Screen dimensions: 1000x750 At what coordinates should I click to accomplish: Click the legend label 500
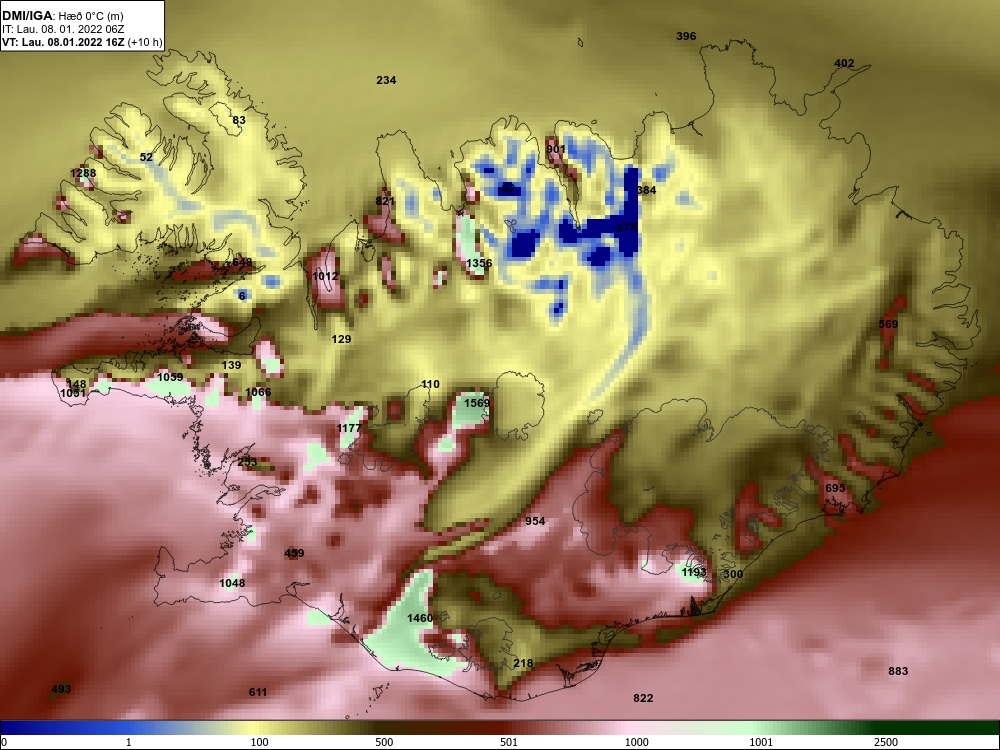tap(384, 742)
